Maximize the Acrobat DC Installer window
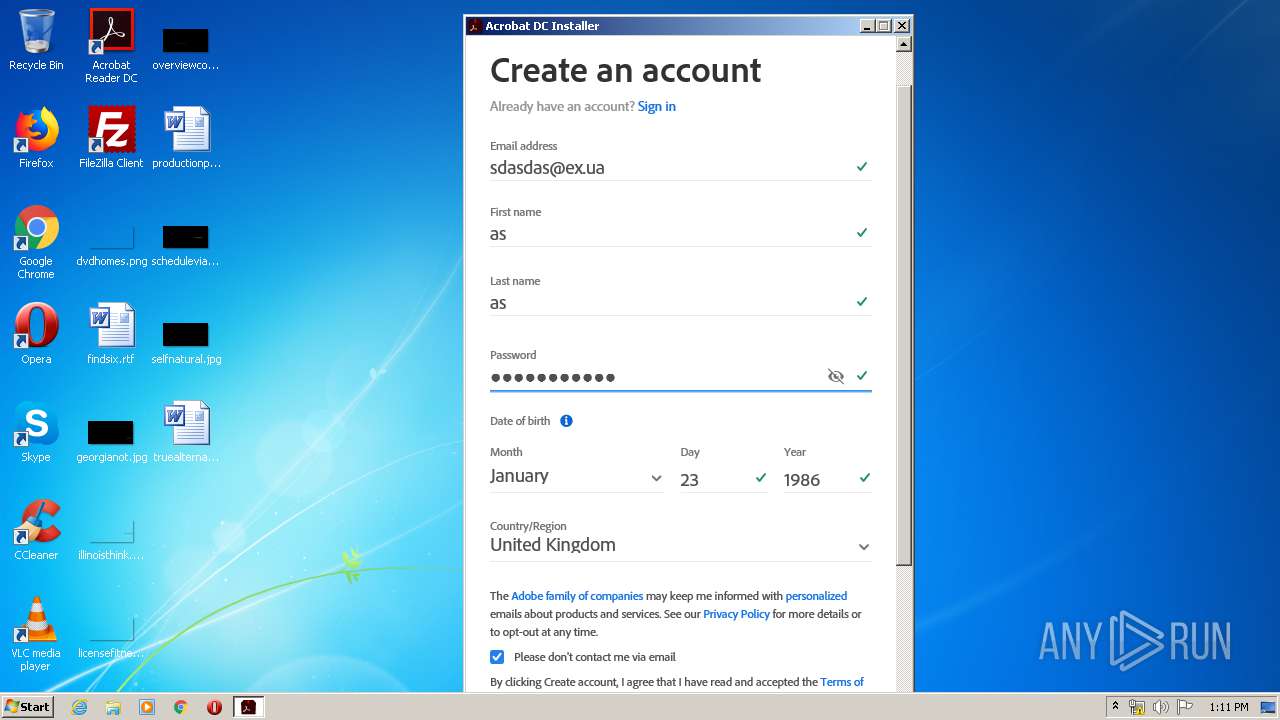 pyautogui.click(x=884, y=26)
